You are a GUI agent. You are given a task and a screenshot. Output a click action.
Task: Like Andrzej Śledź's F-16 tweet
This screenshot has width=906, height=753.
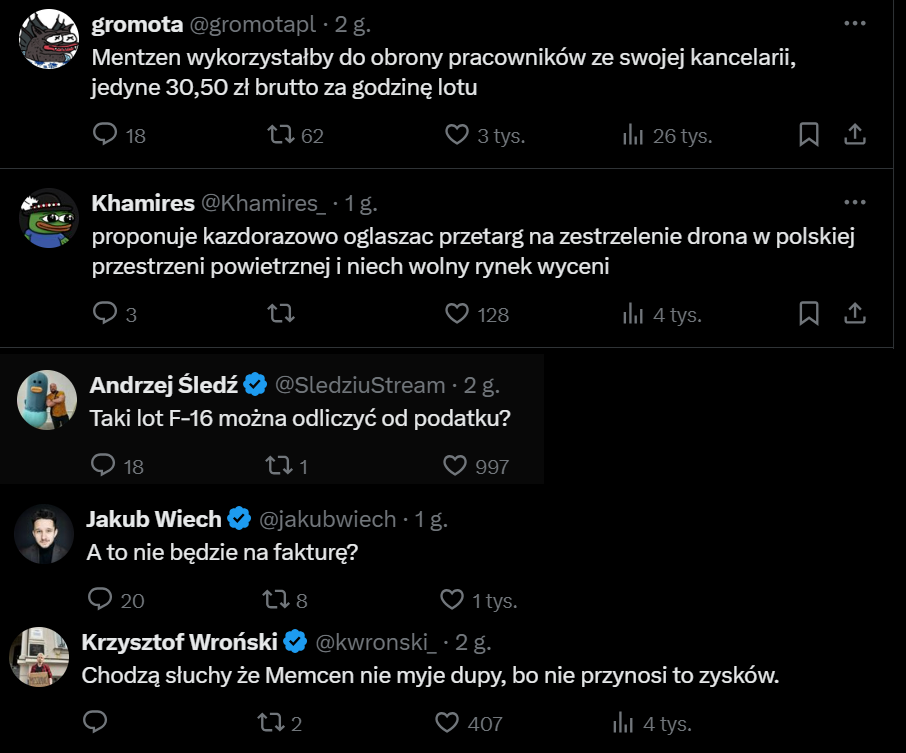(x=456, y=465)
